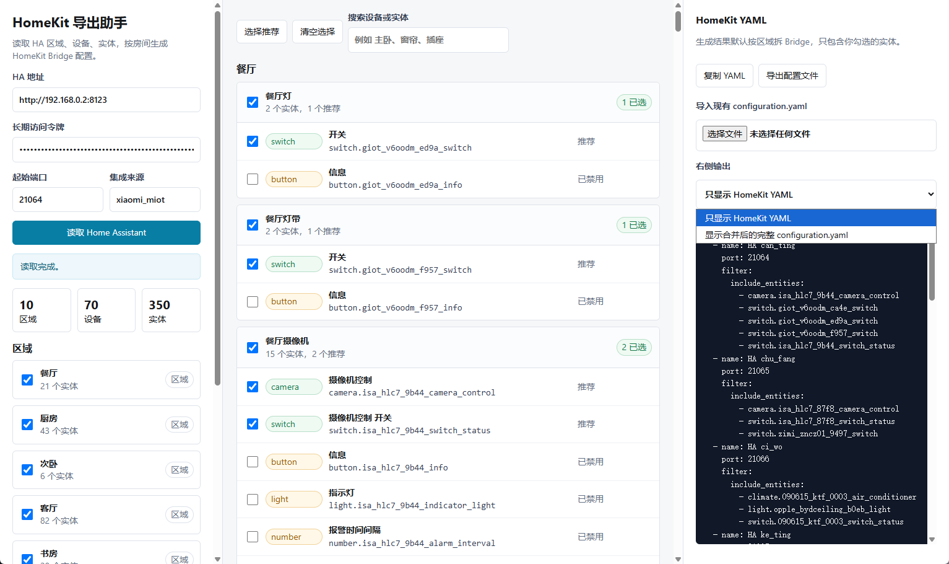Toggle the 客厅 area checkbox
Viewport: 949px width, 564px height.
[27, 514]
